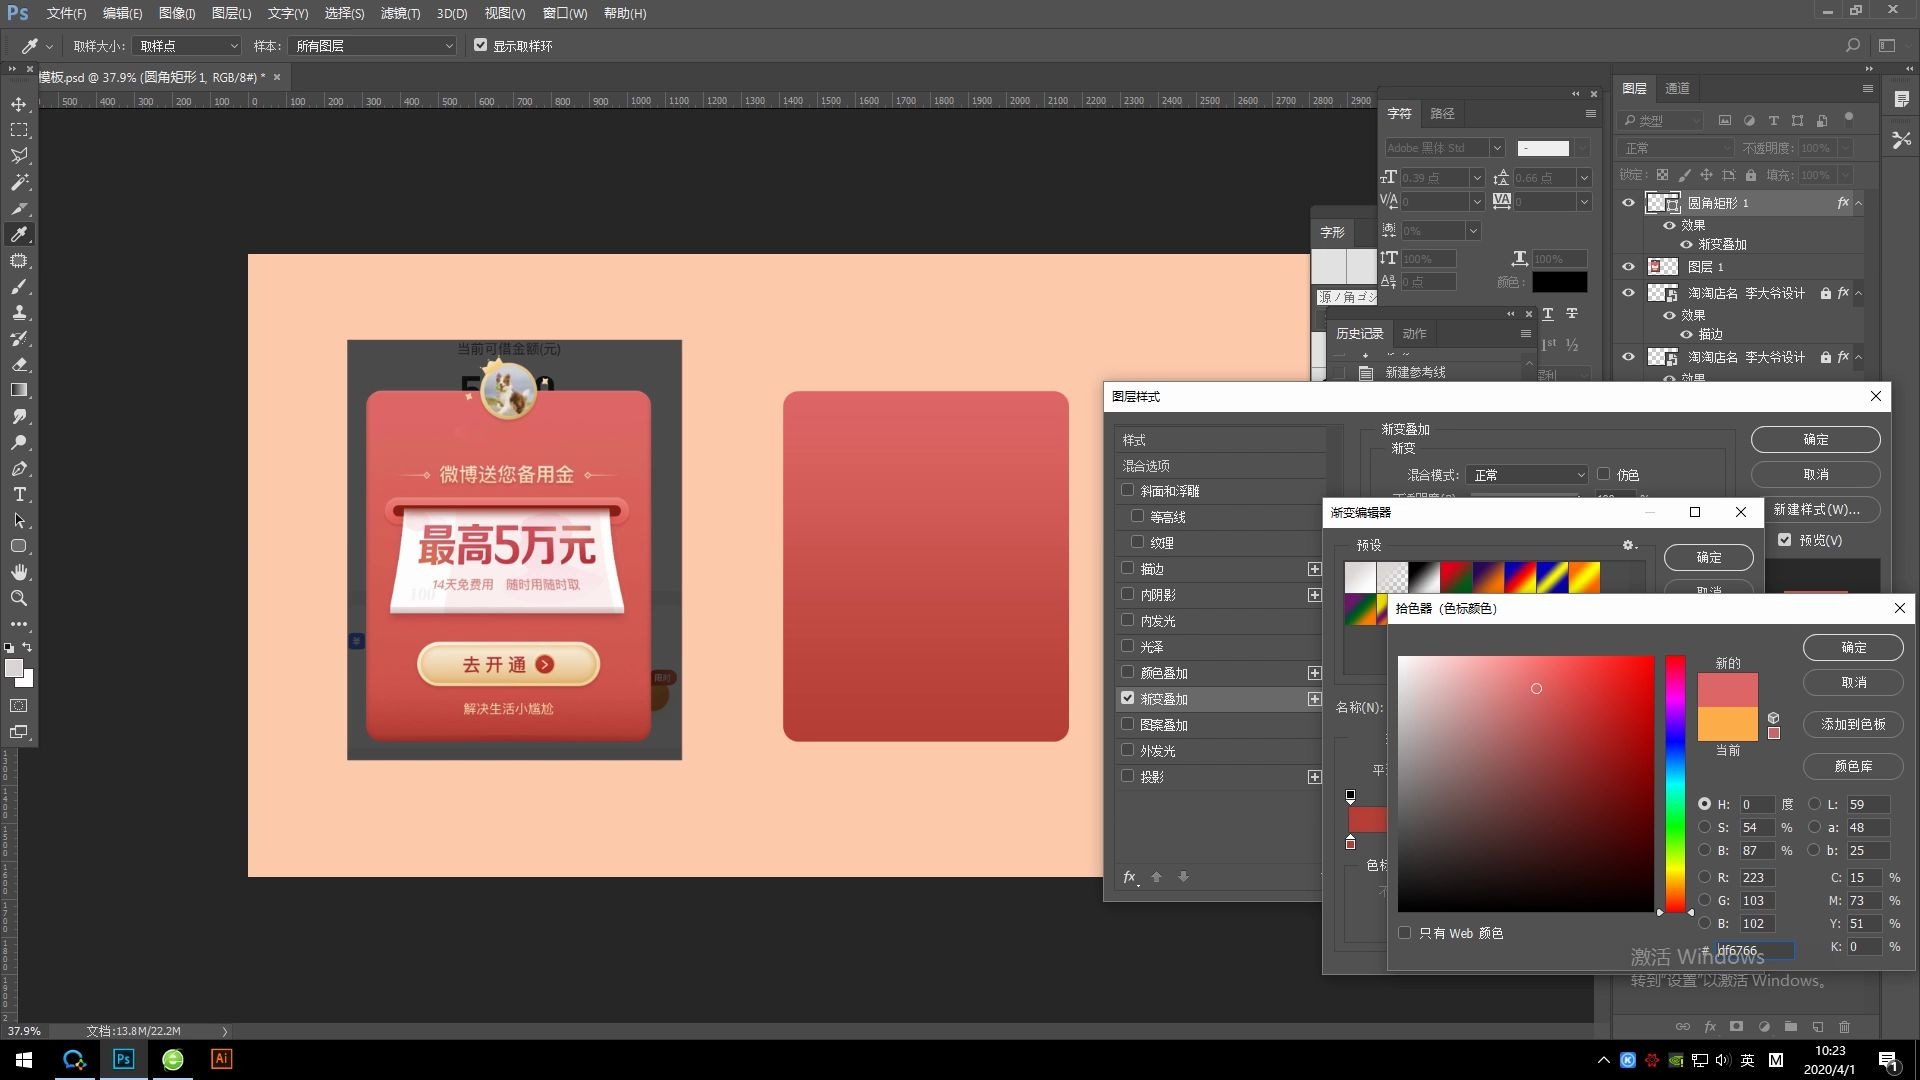Toggle the Show Sampling Ring checkbox

point(480,45)
